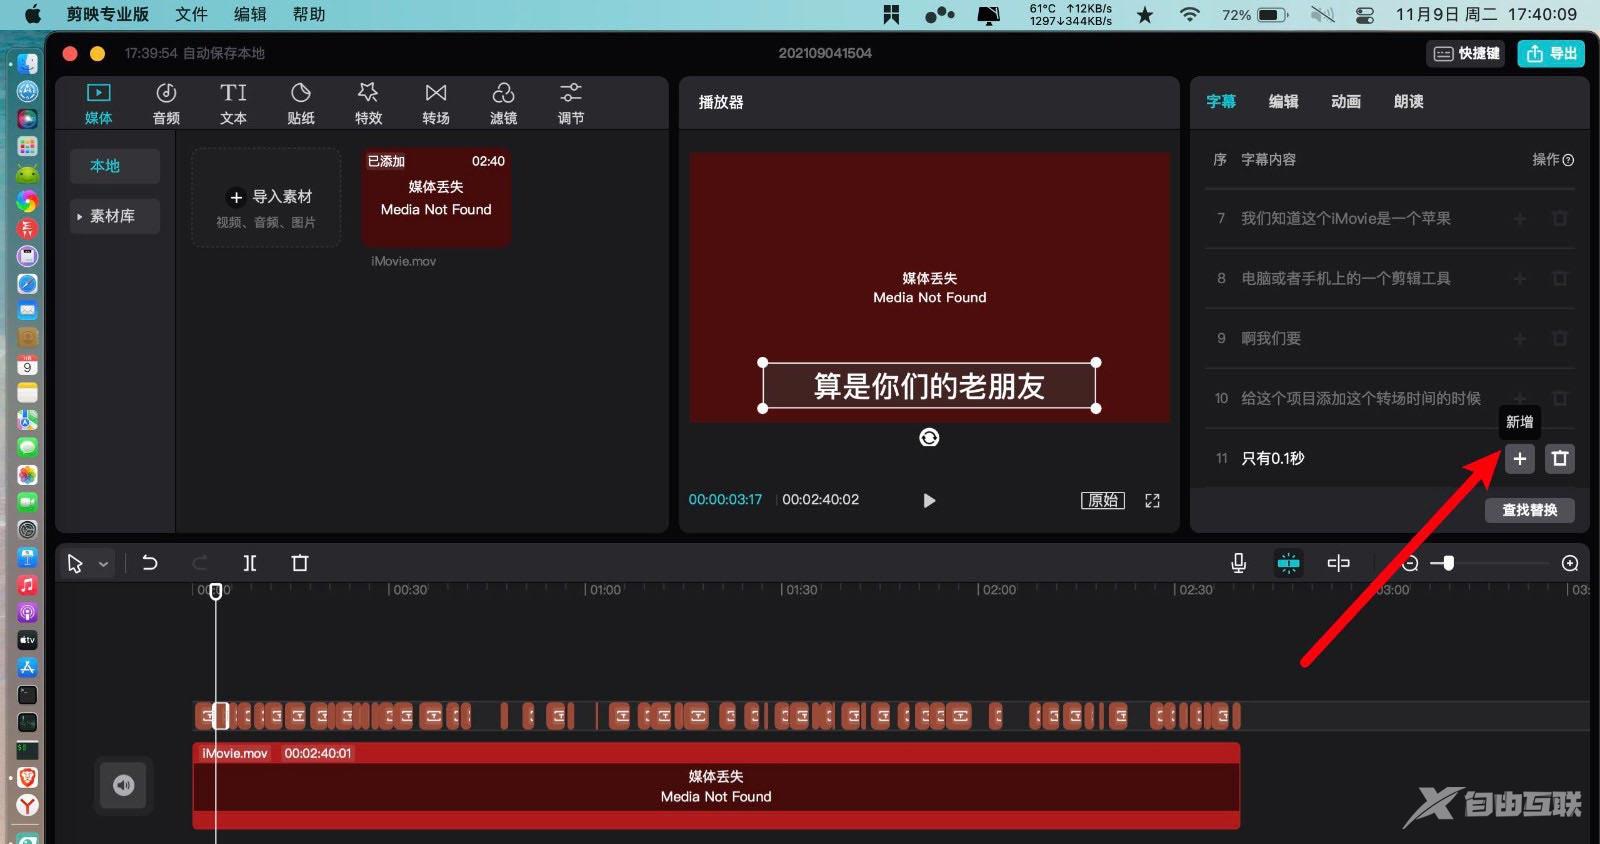Image resolution: width=1600 pixels, height=844 pixels.
Task: Click the undo arrow in timeline toolbar
Action: [x=150, y=563]
